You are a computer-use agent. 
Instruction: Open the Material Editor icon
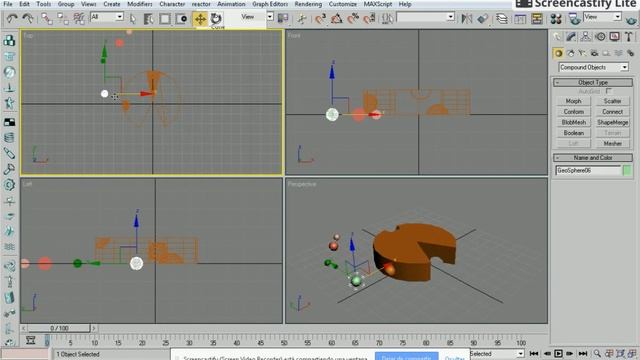(556, 19)
